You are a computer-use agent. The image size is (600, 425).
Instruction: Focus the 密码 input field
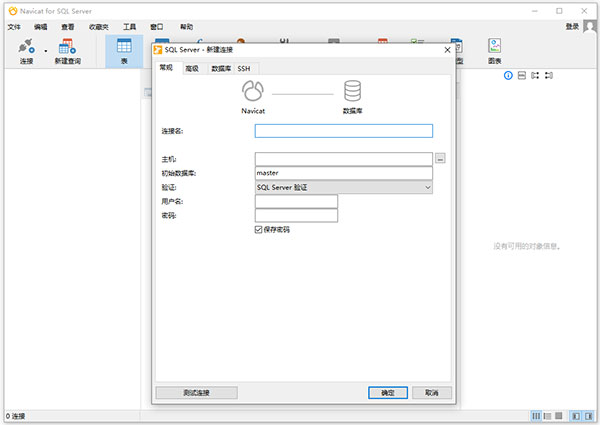296,216
